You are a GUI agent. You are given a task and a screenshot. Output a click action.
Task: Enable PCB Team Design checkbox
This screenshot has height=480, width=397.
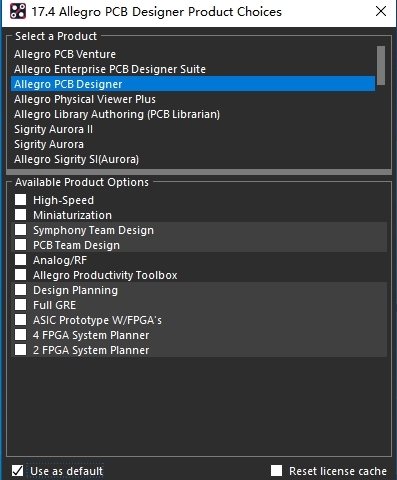[x=20, y=245]
